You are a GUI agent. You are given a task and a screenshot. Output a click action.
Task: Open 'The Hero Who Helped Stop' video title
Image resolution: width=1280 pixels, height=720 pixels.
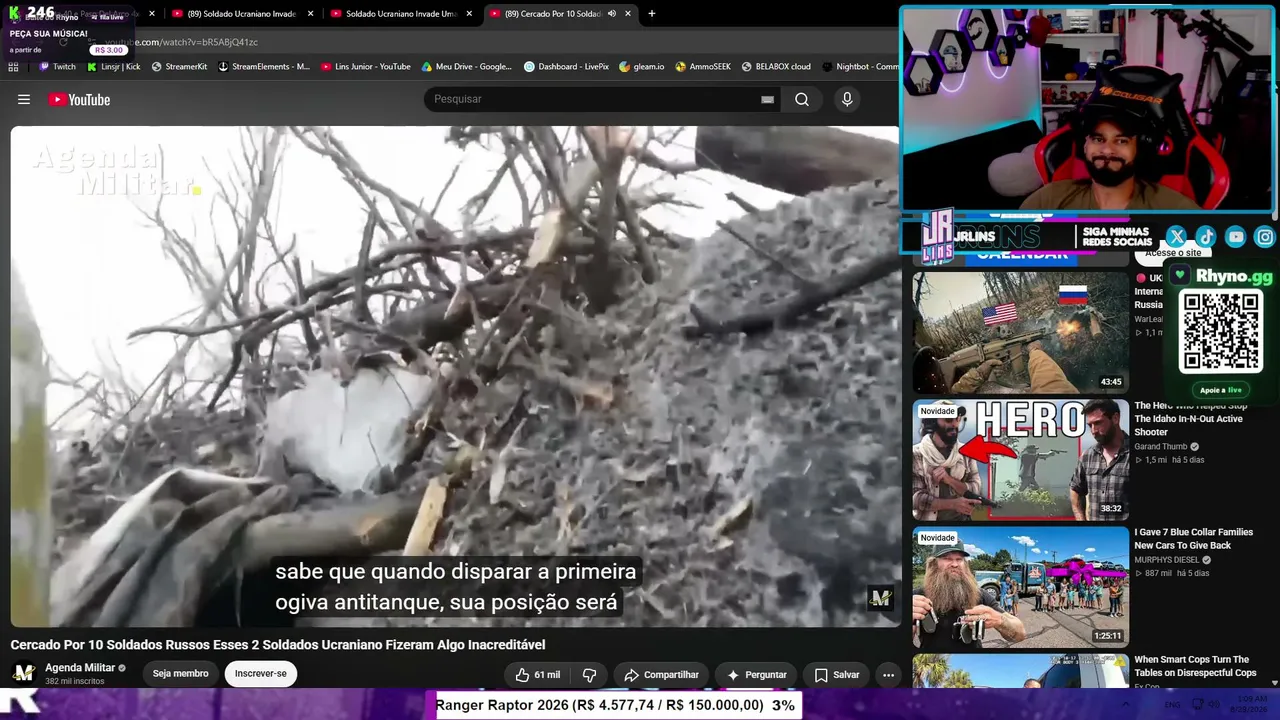pos(1191,419)
